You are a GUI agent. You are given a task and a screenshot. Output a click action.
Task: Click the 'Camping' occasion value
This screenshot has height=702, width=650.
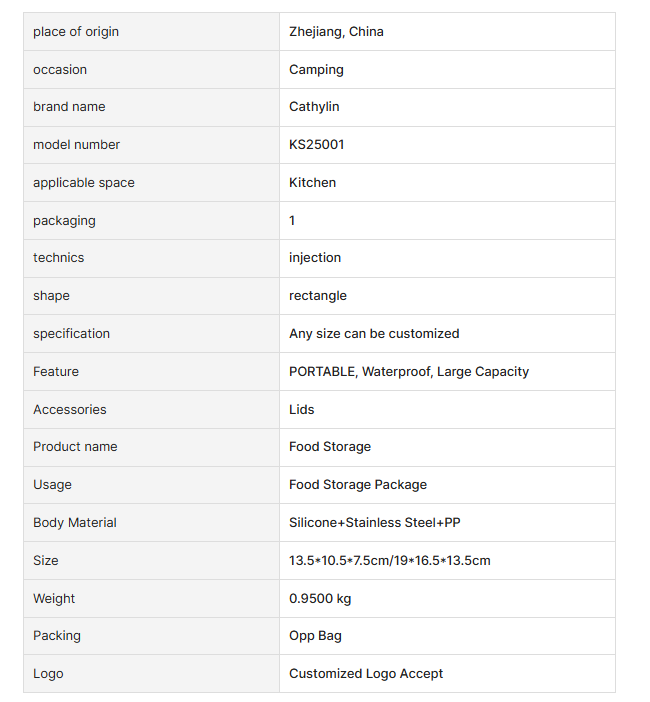click(x=316, y=70)
